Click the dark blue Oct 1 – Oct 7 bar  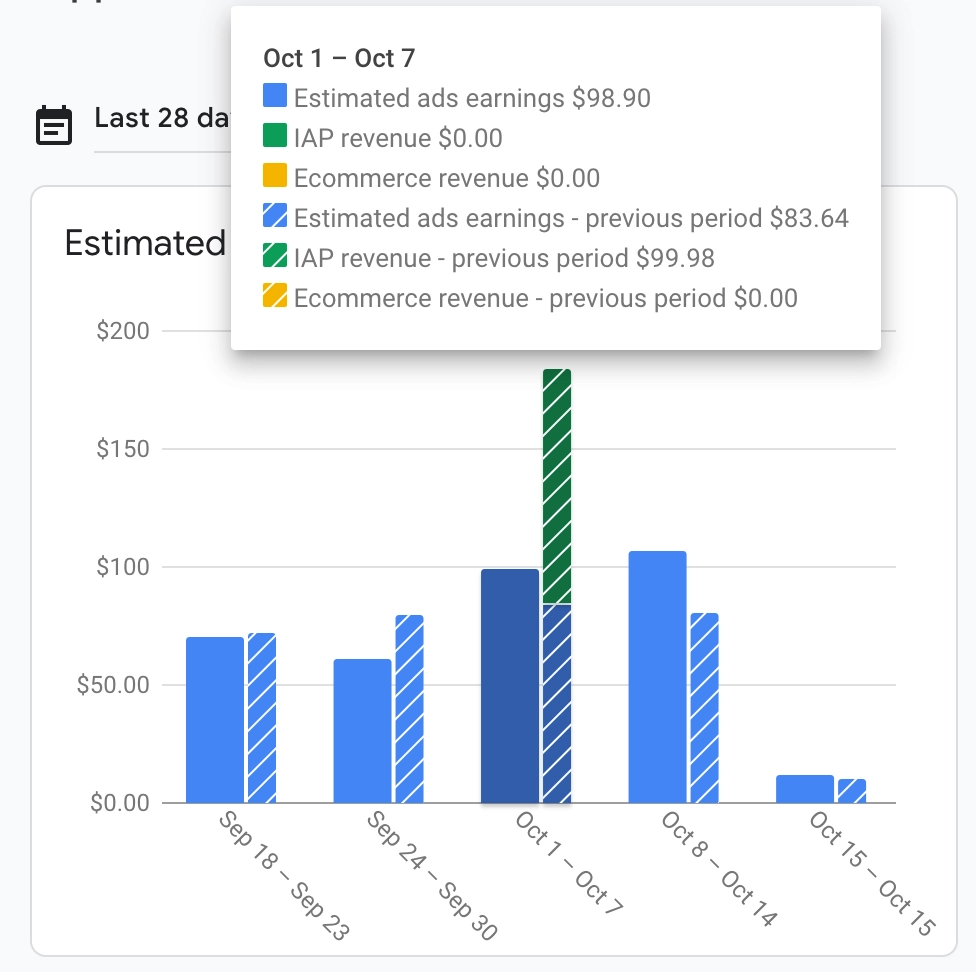pos(510,686)
